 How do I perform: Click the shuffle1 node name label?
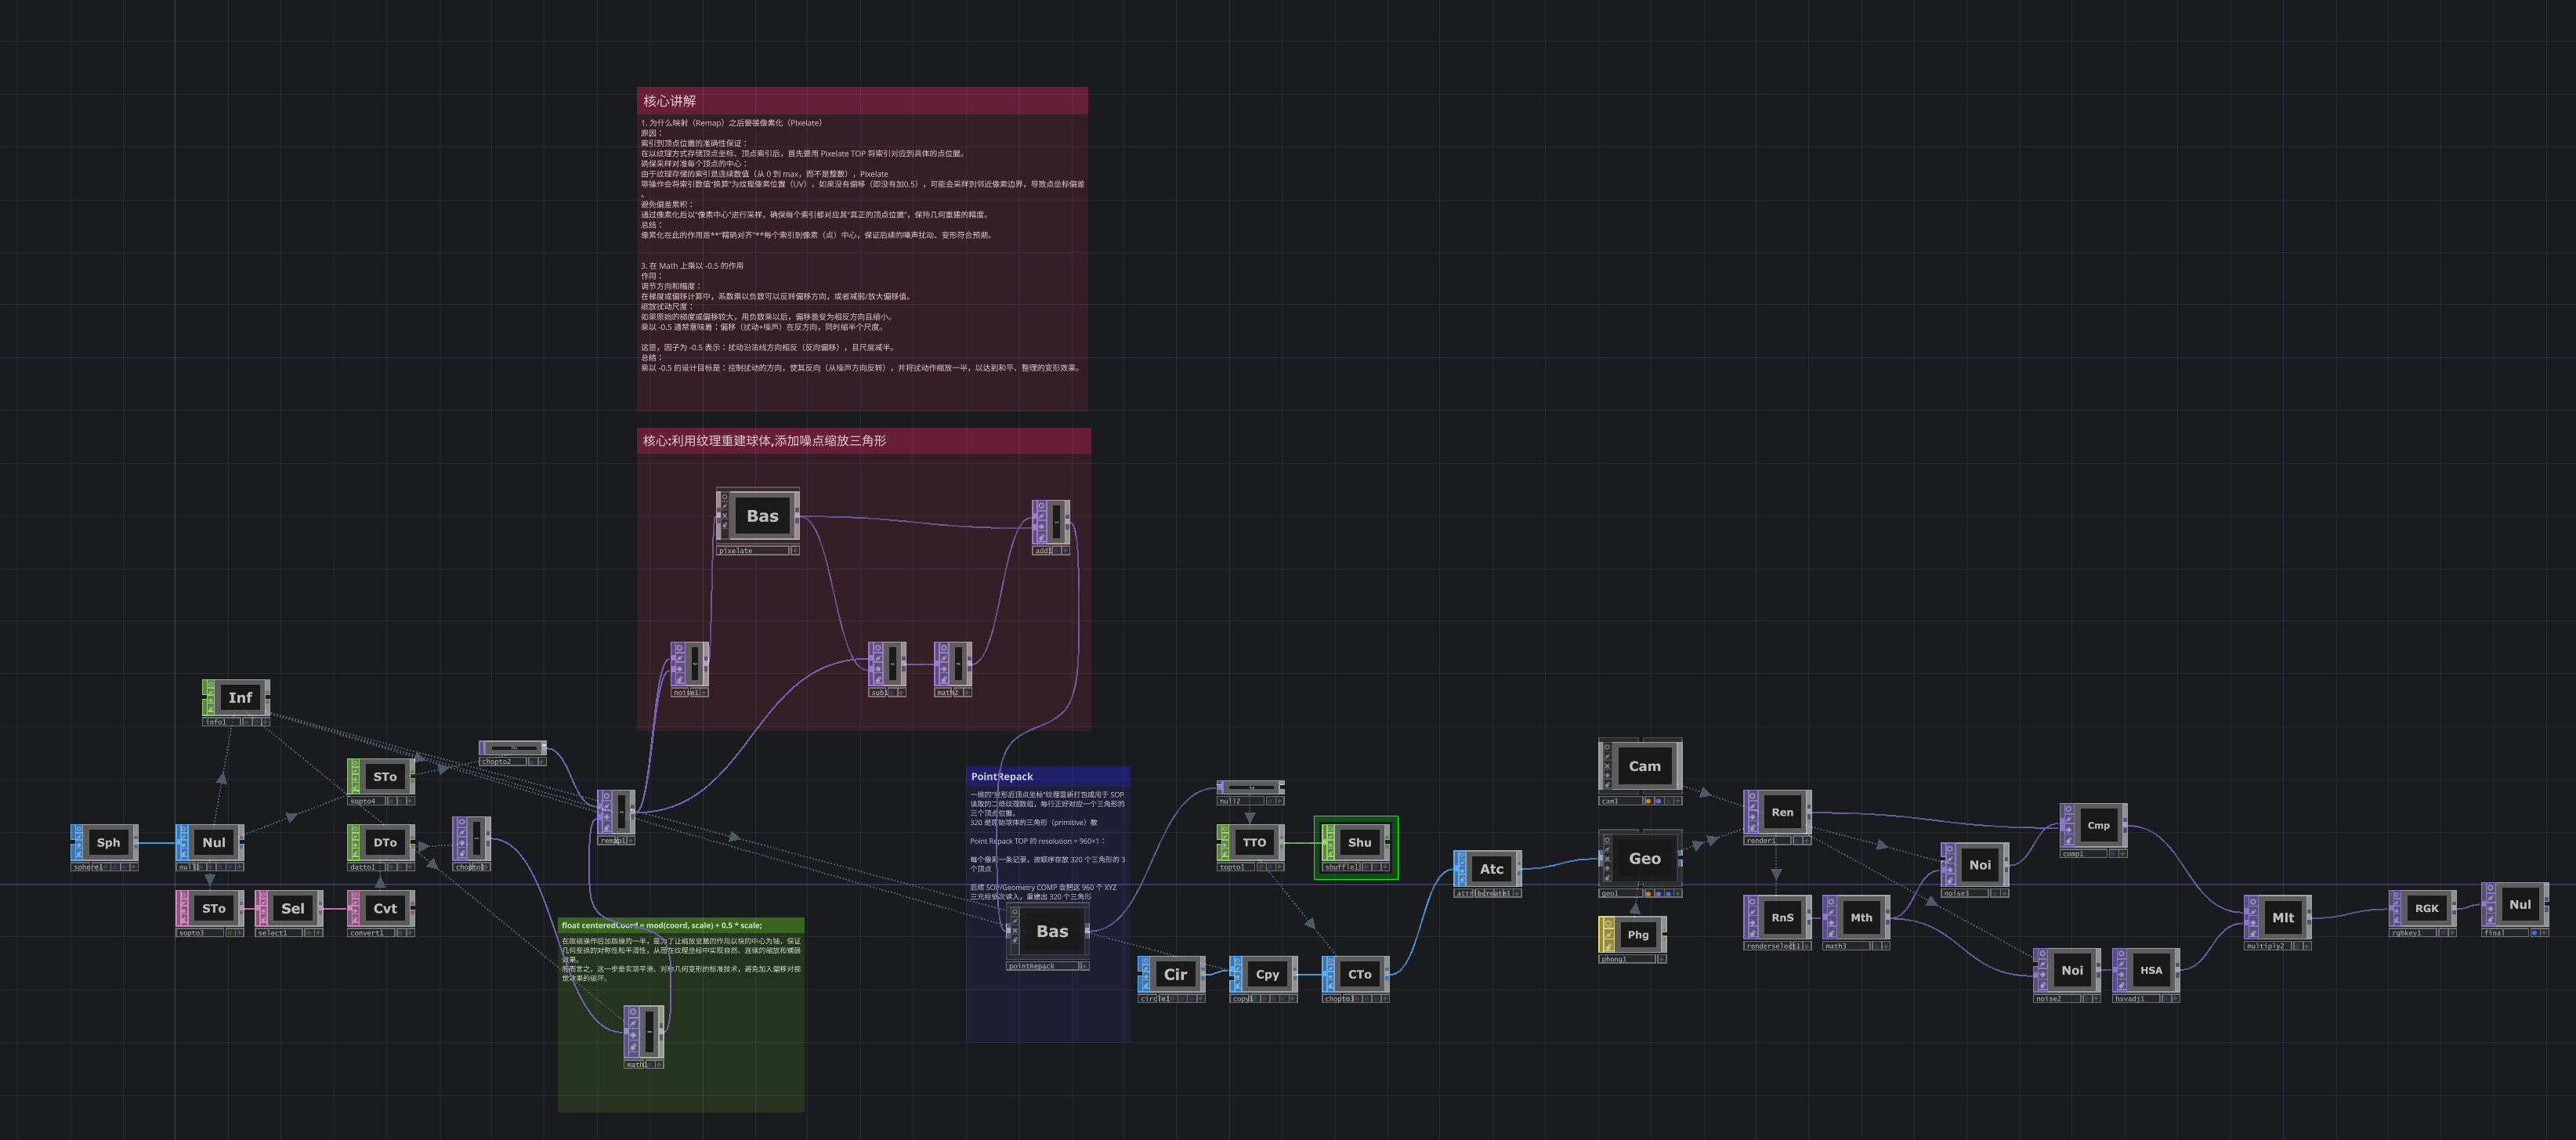coord(1341,867)
